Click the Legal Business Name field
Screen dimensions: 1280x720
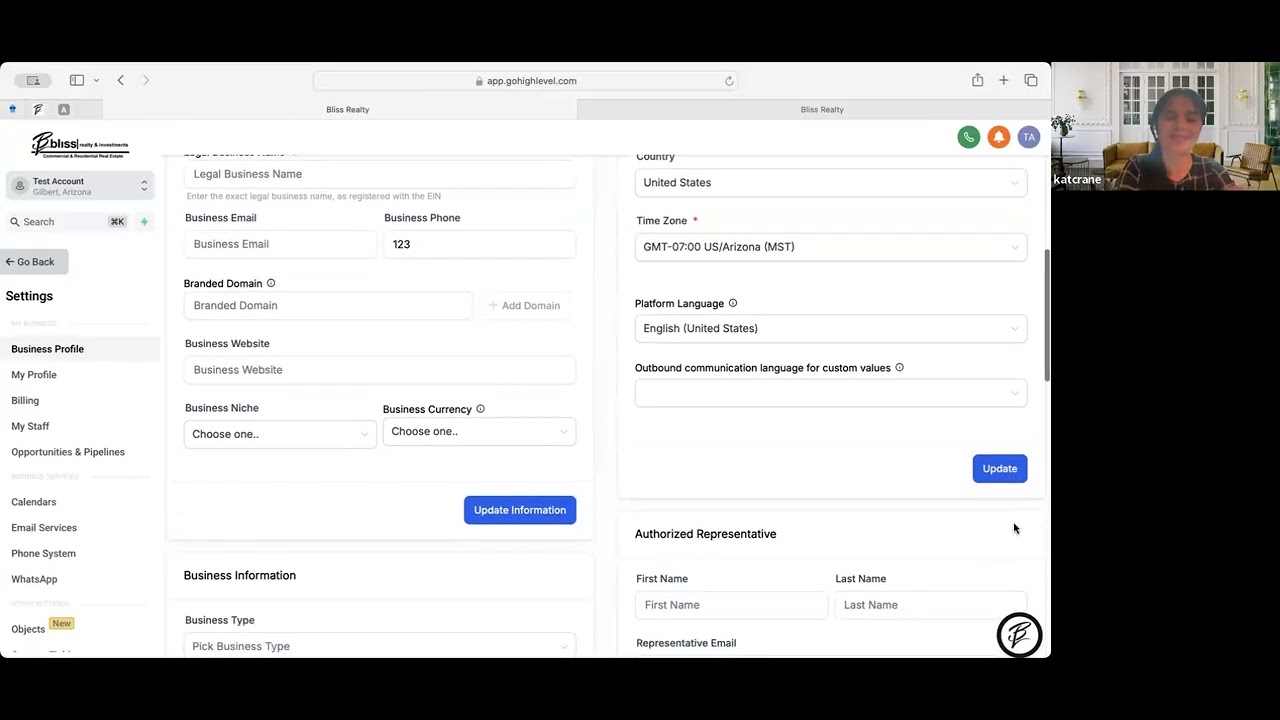380,174
